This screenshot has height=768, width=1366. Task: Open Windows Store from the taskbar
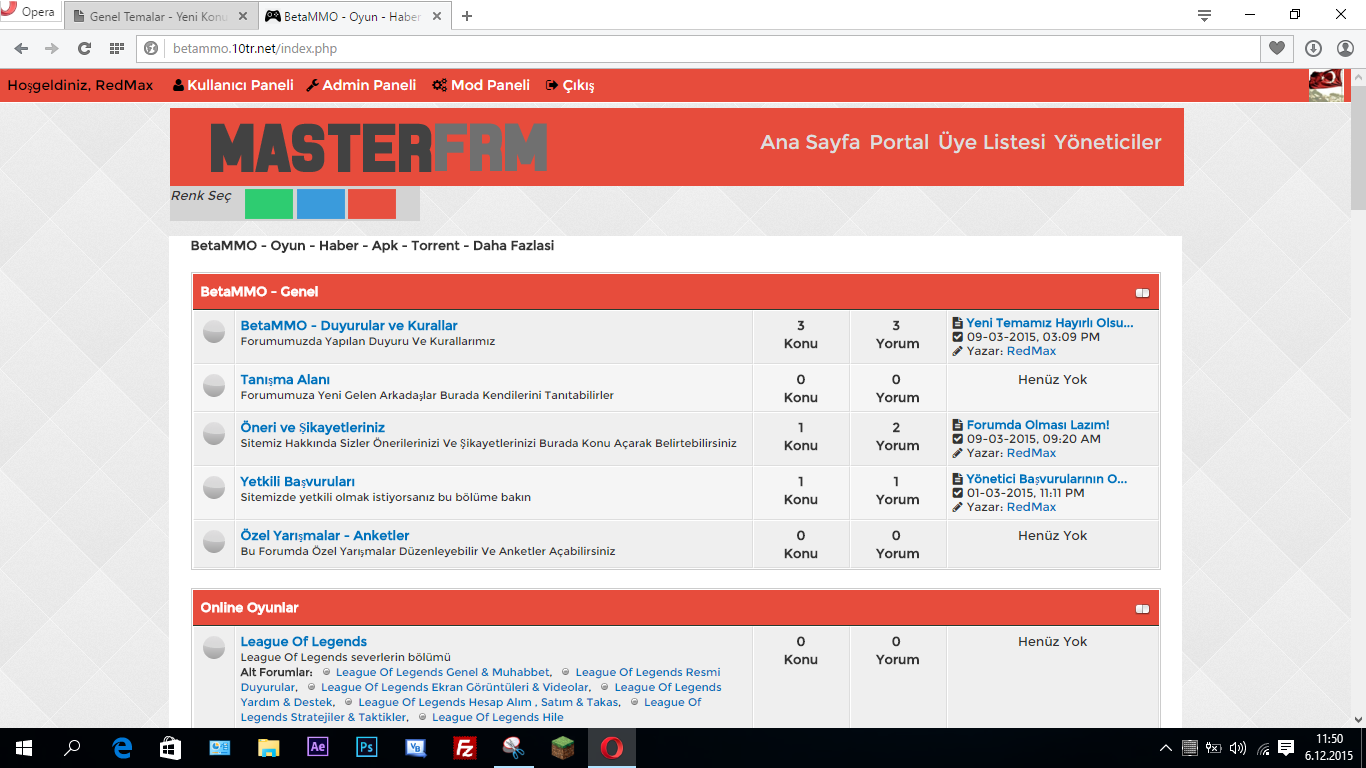pos(171,747)
